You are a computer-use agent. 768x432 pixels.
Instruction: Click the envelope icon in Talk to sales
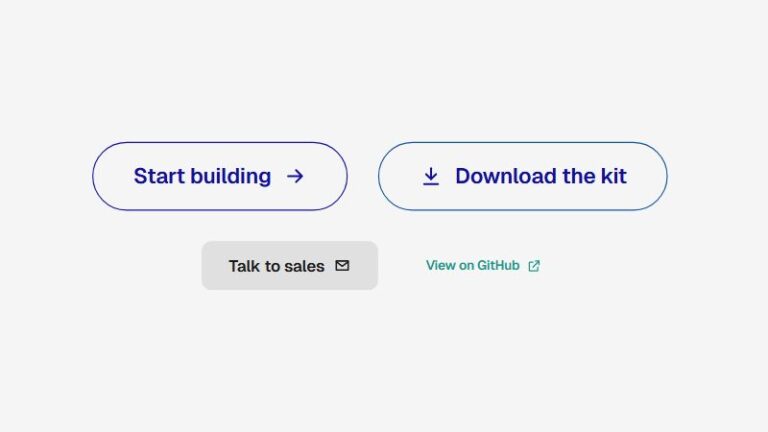(x=342, y=265)
